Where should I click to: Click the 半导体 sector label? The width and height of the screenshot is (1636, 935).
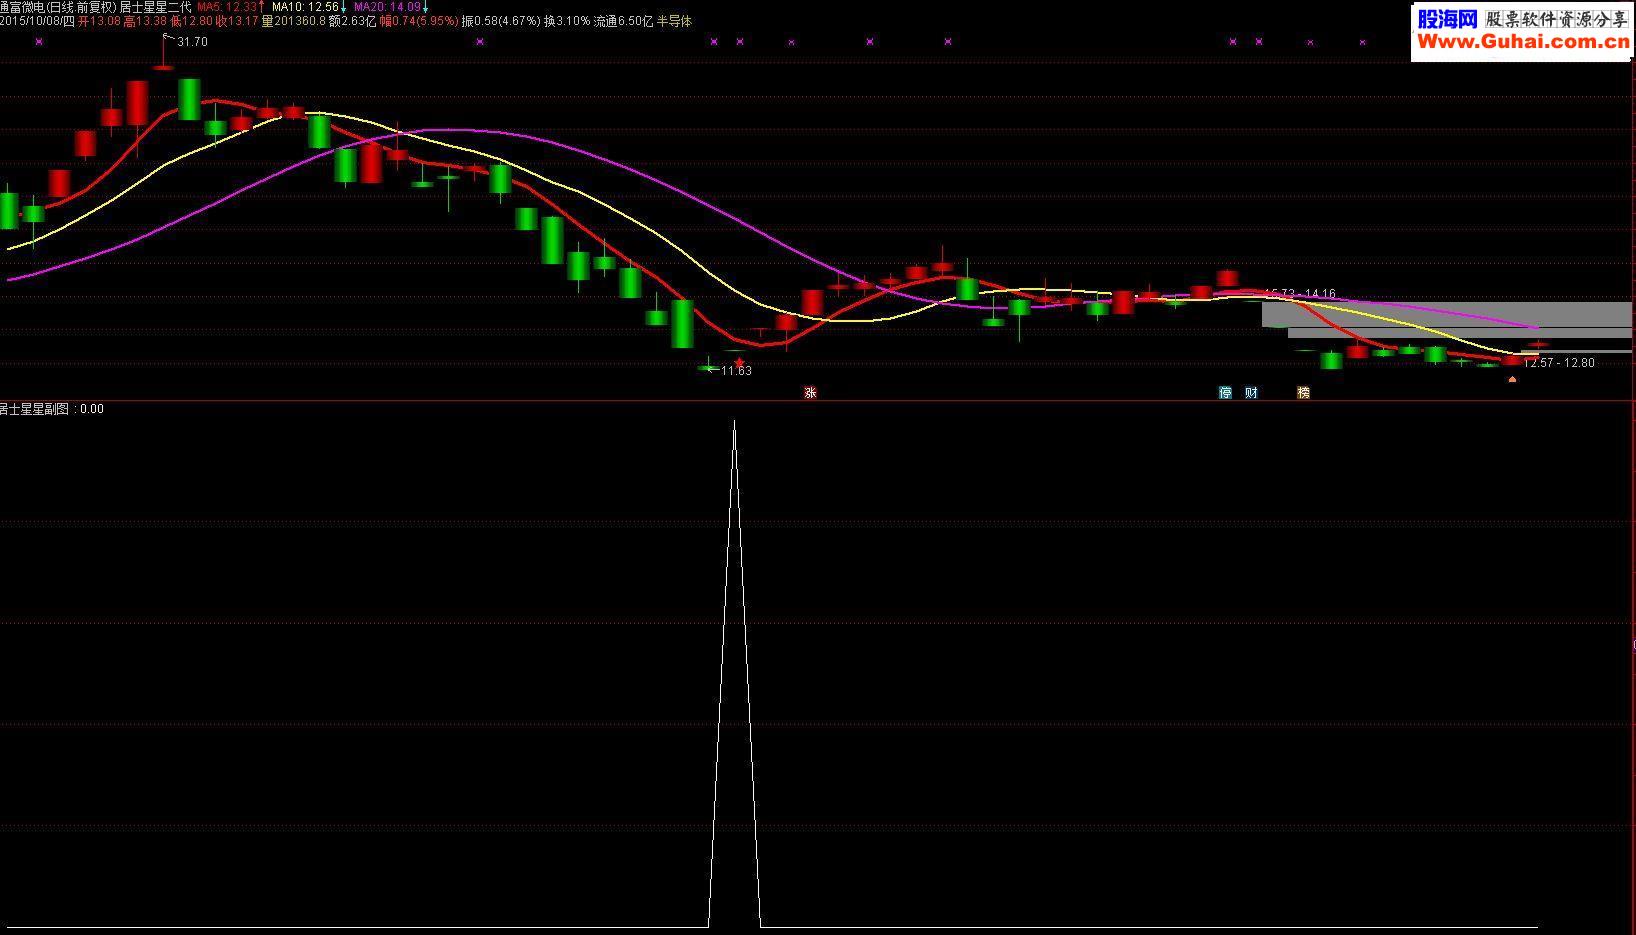coord(674,21)
